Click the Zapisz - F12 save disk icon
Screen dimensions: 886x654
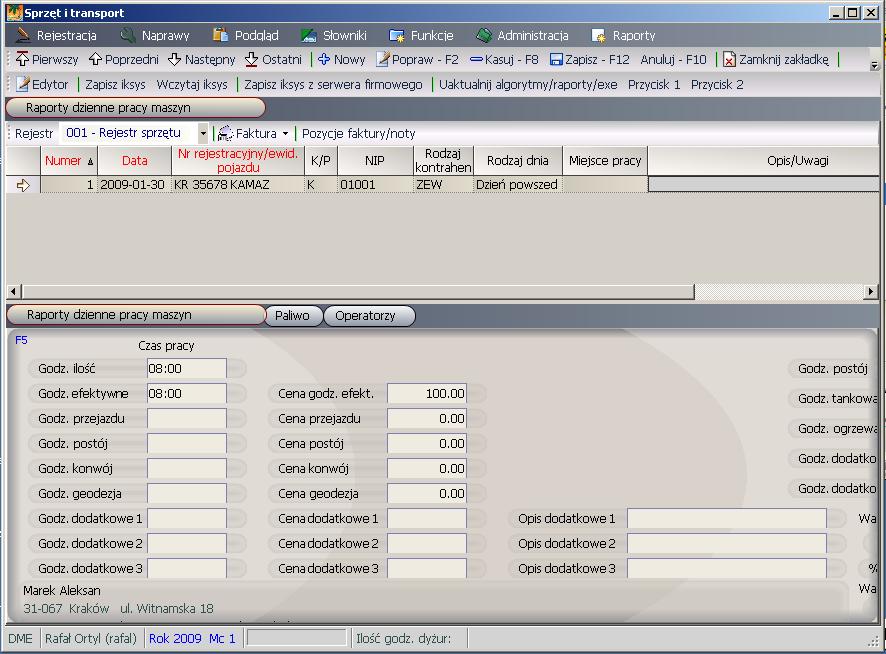tap(556, 59)
